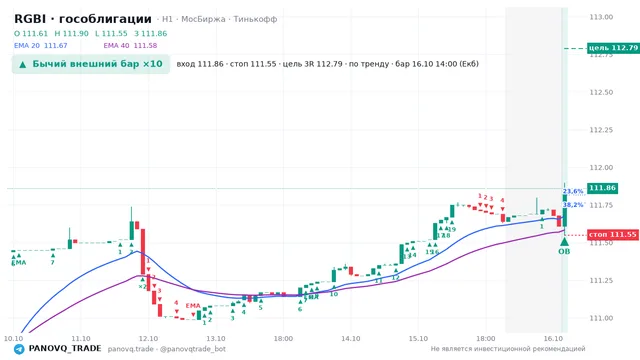Viewport: 640px width, 360px height.
Task: Click the 'EMA 20 111.67' legend entry
Action: pos(41,46)
